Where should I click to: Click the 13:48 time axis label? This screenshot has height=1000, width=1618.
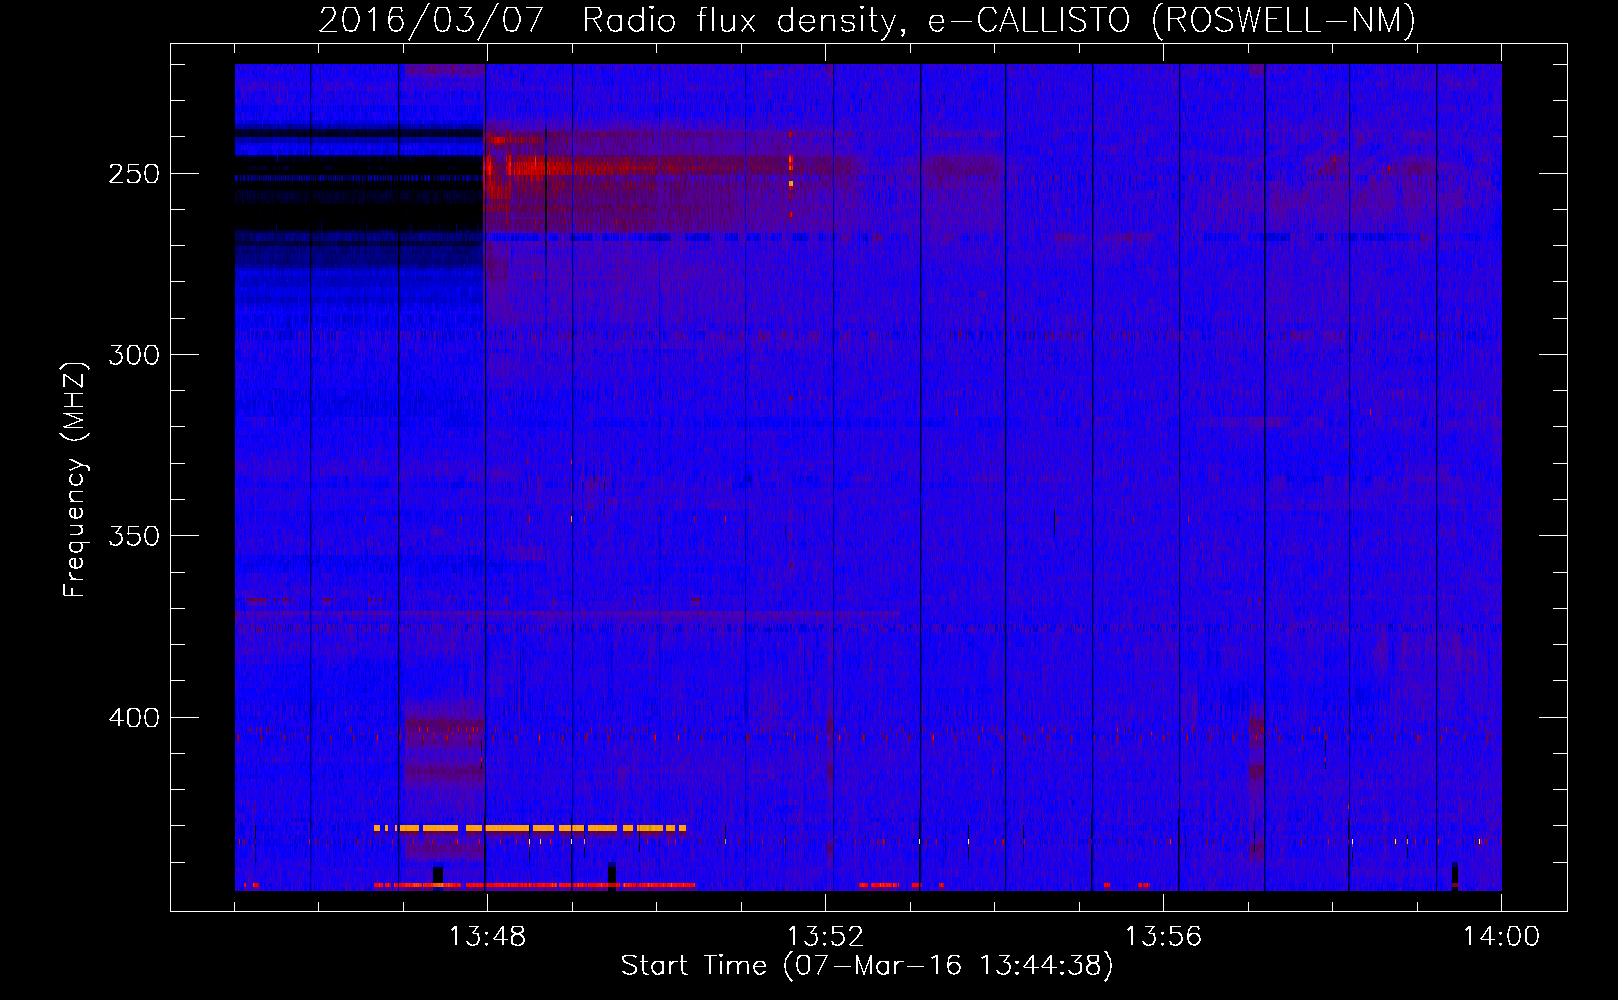coord(487,937)
